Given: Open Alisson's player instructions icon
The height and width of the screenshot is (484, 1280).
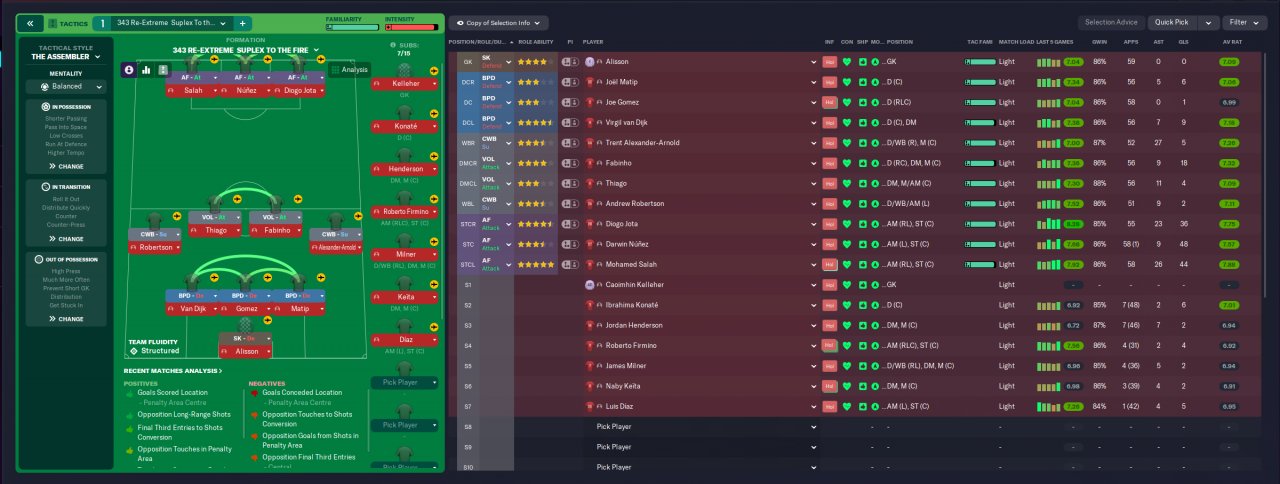Looking at the screenshot, I should click(568, 61).
